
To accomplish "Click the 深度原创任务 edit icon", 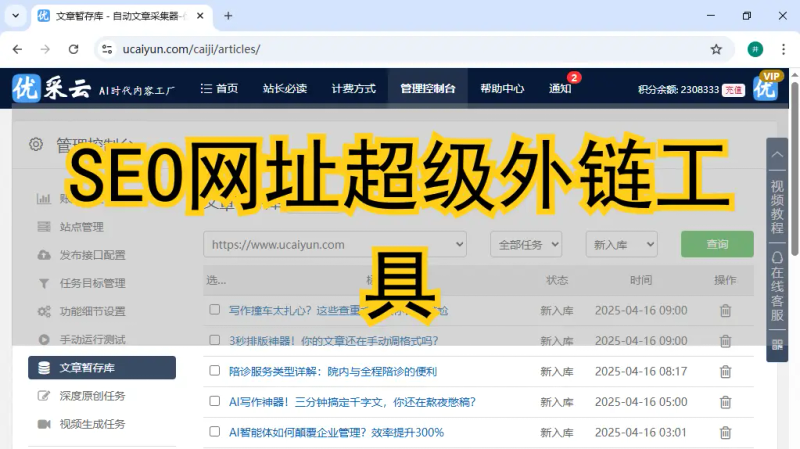I will tap(44, 396).
